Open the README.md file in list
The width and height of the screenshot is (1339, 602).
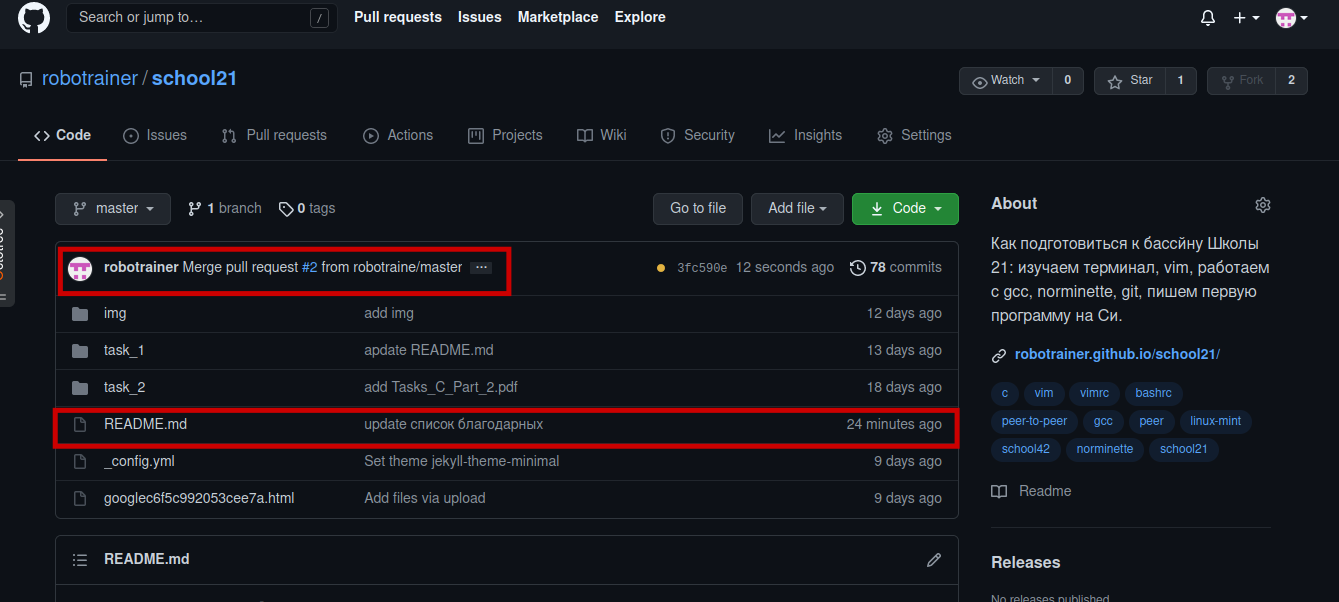point(145,424)
